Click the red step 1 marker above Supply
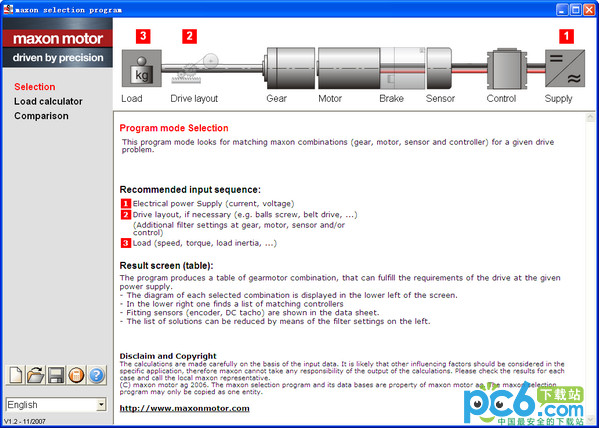Screen dimensions: 599x428 point(566,36)
